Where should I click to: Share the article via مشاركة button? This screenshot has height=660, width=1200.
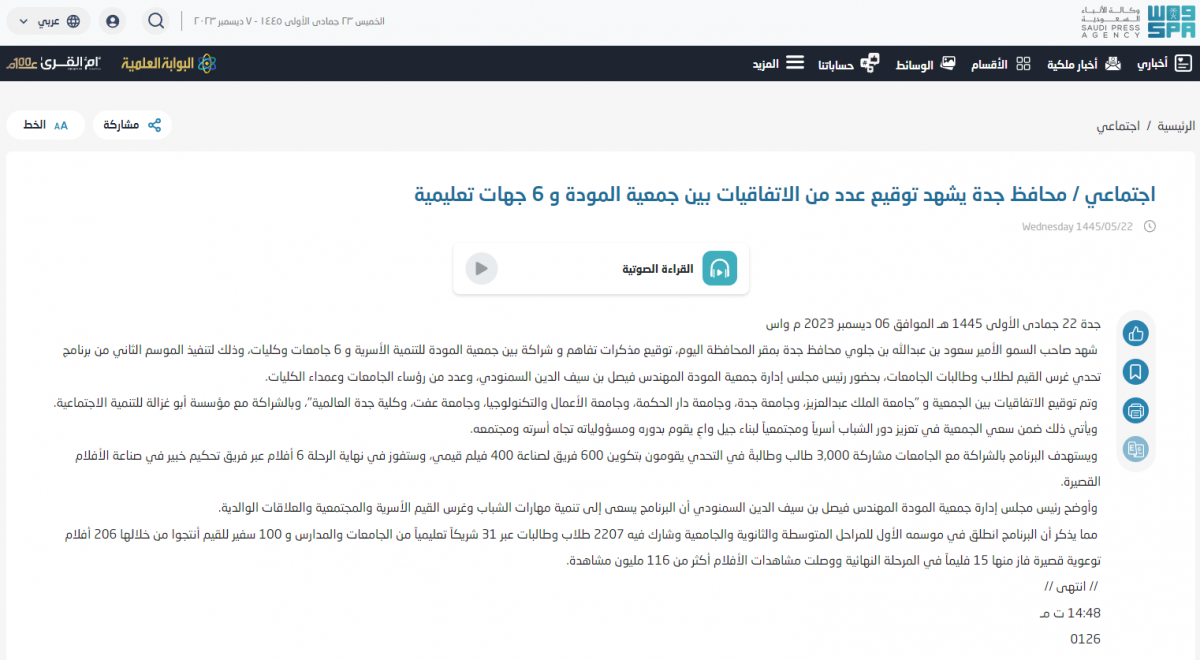133,125
